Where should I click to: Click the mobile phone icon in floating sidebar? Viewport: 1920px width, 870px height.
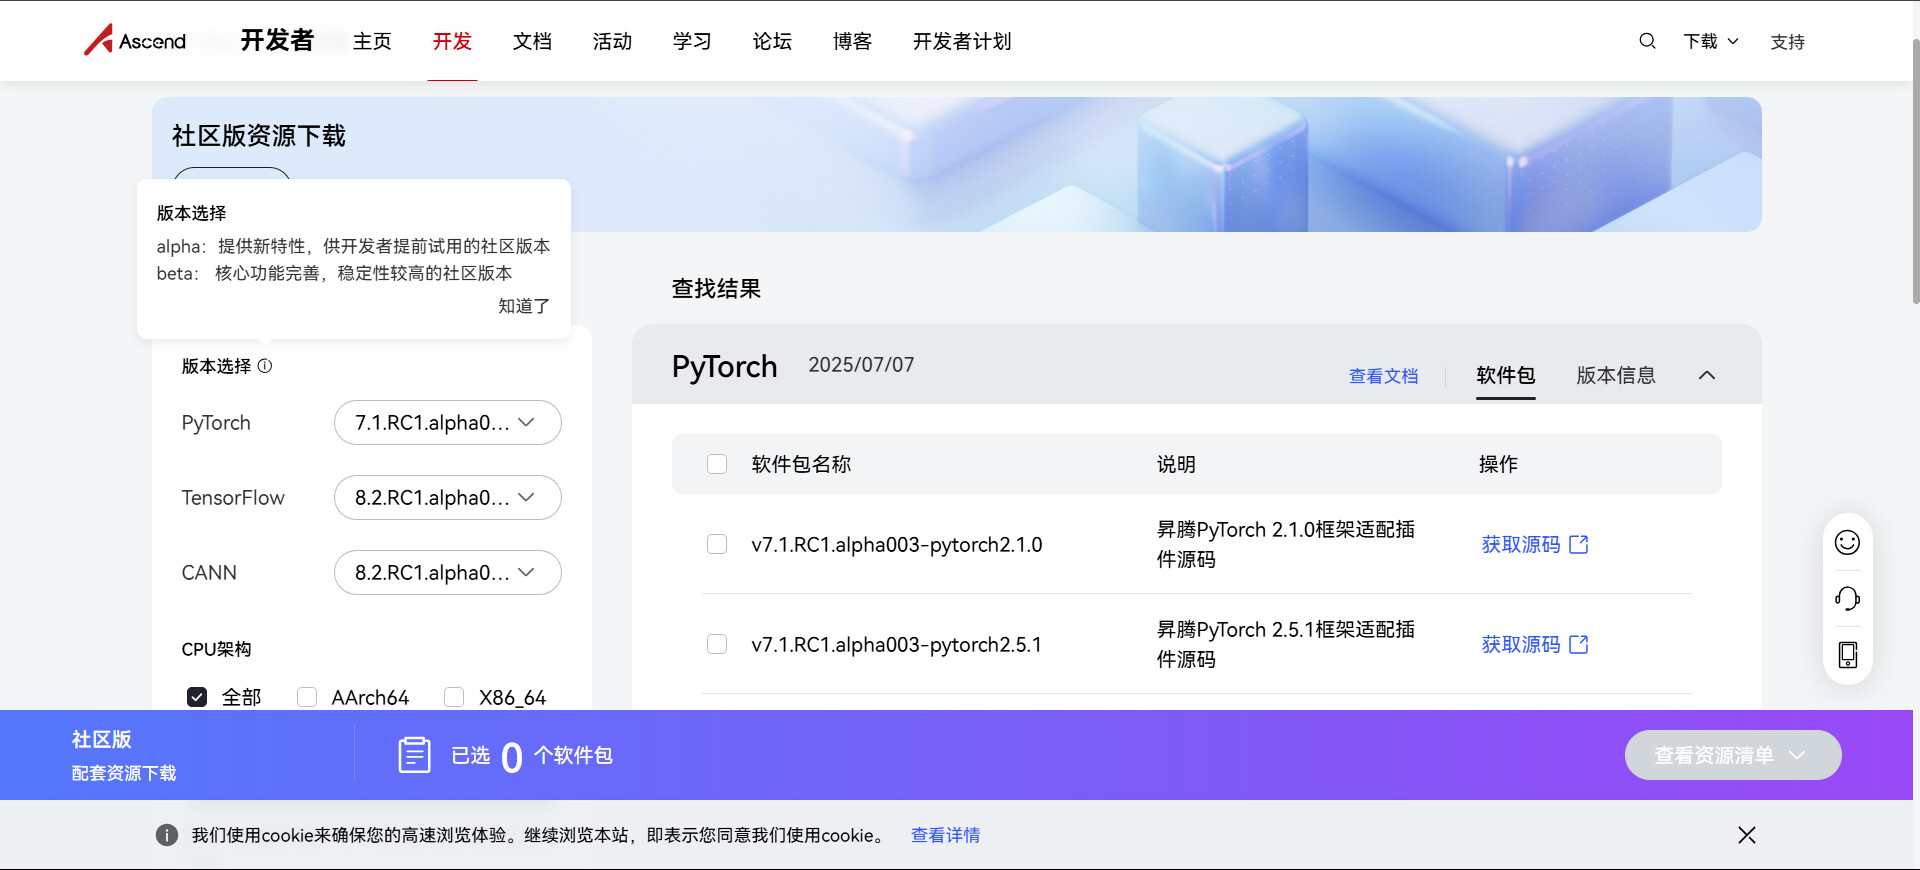click(x=1847, y=655)
